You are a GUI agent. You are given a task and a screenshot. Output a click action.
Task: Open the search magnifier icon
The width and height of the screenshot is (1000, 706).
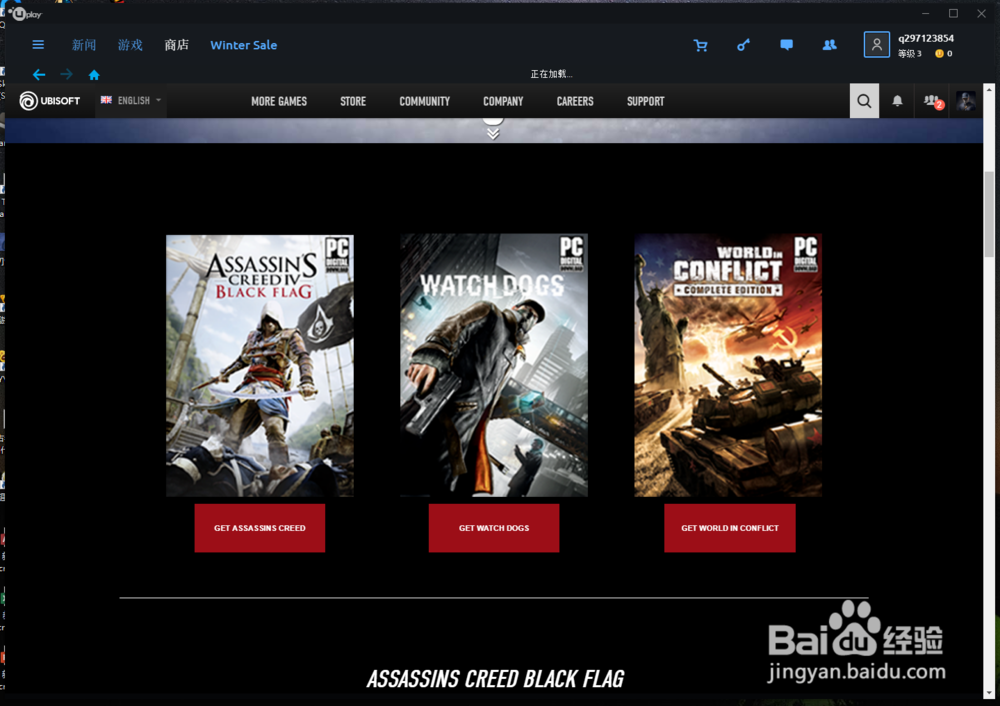(x=864, y=101)
